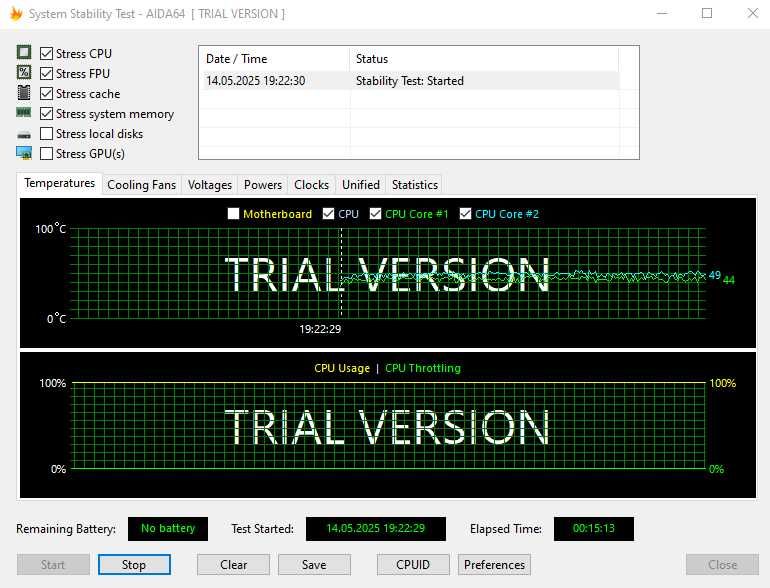Minimize the System Stability Test window
Screen dimensions: 770x588
pos(662,13)
